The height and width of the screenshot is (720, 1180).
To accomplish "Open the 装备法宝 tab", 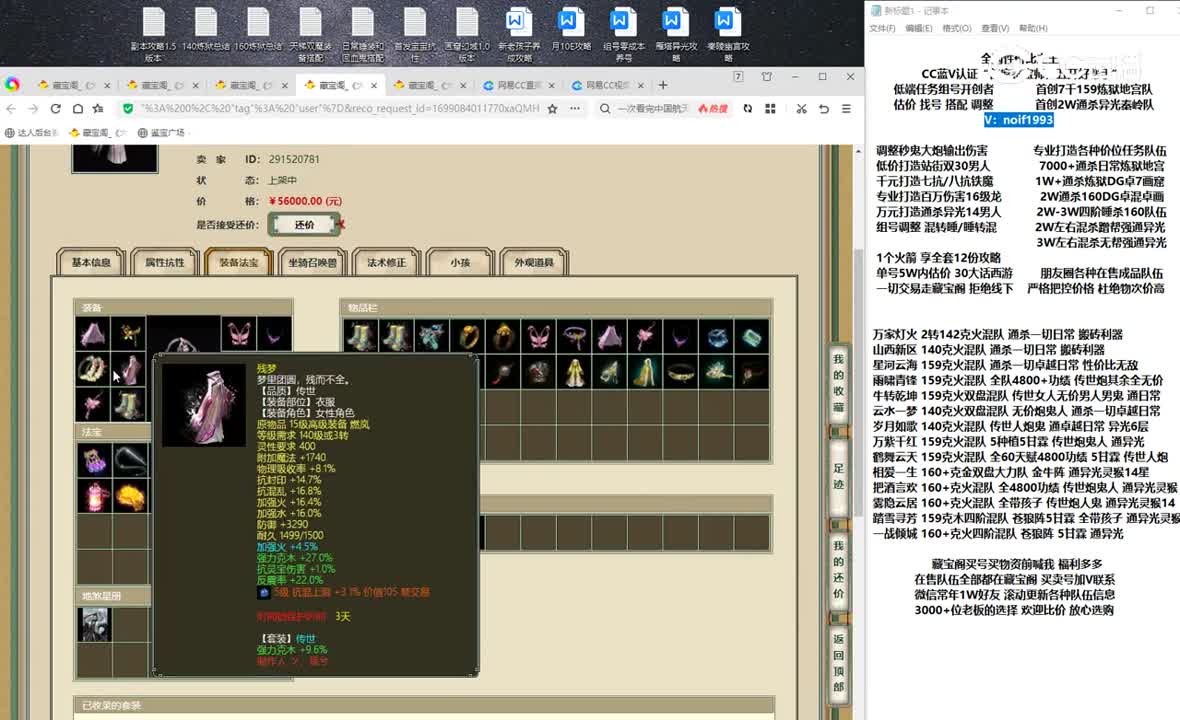I will [x=238, y=263].
